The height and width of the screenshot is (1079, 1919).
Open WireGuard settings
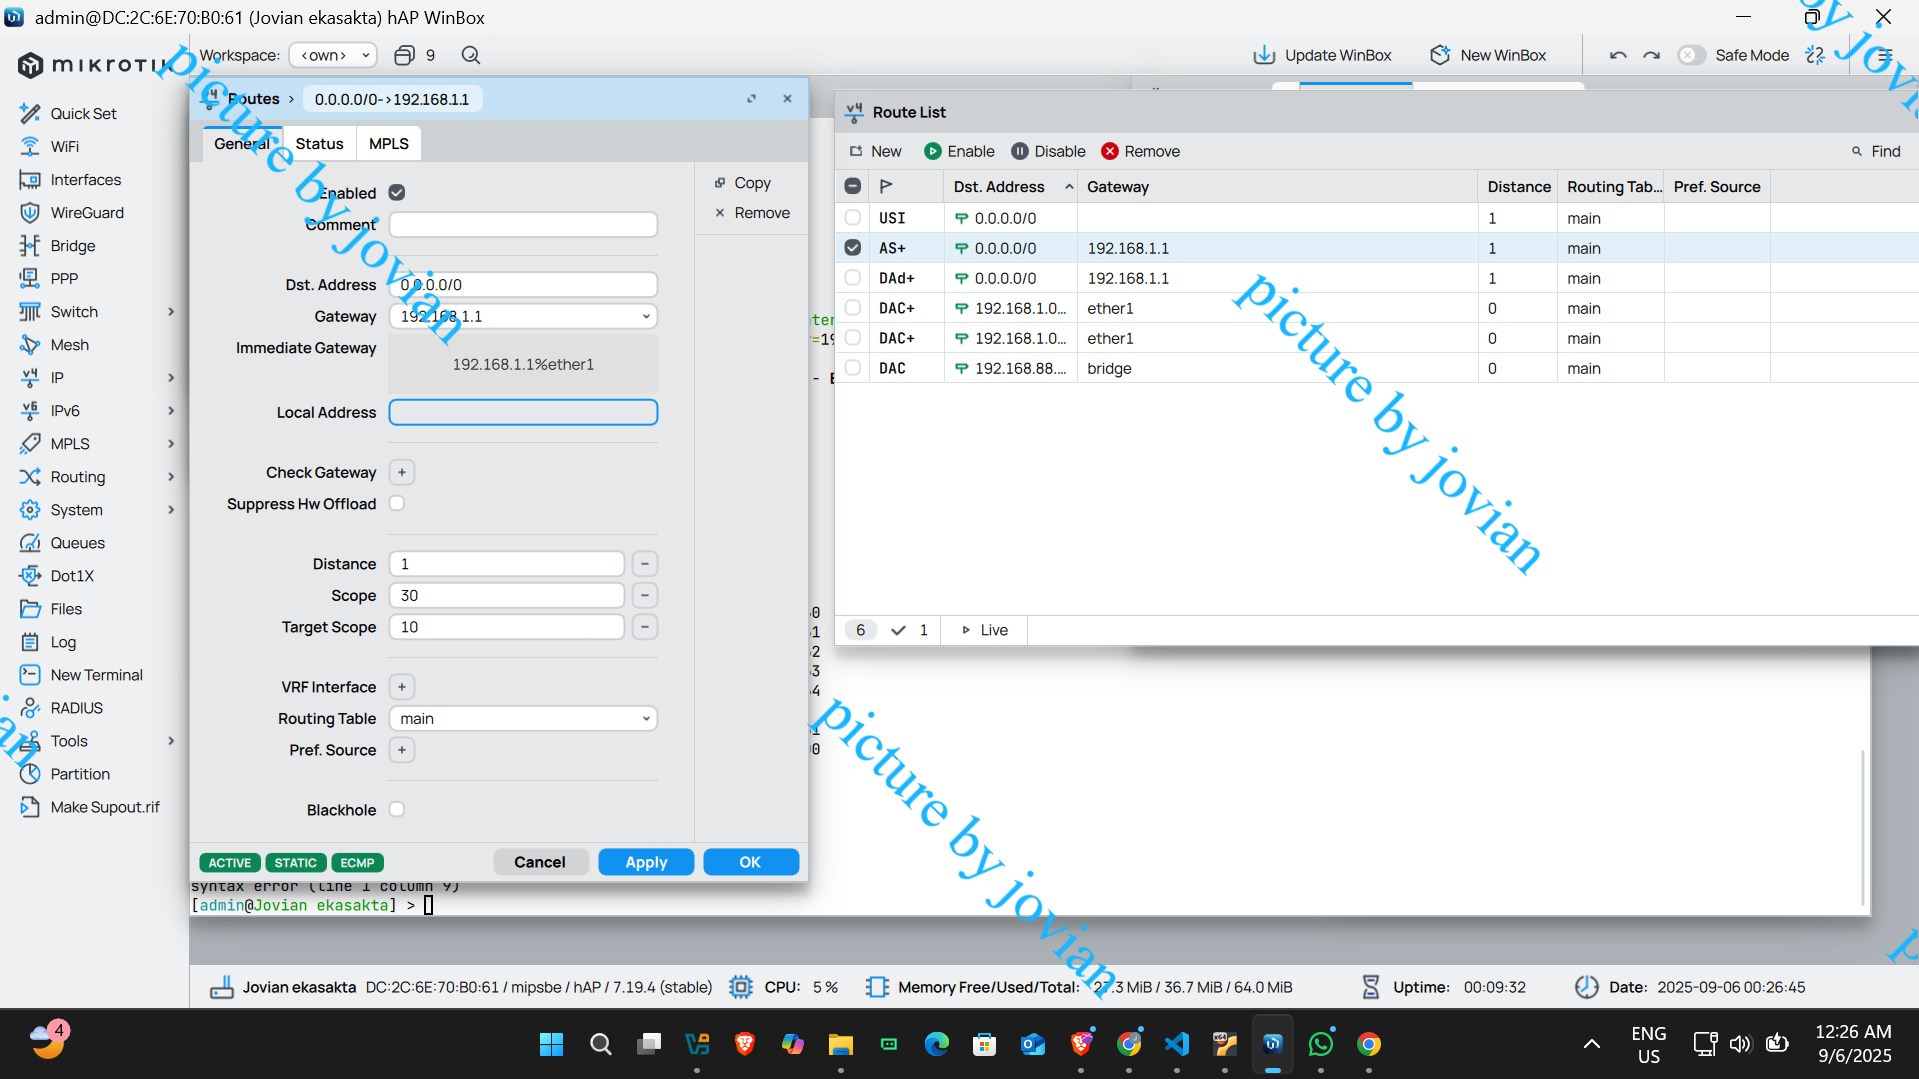point(87,213)
